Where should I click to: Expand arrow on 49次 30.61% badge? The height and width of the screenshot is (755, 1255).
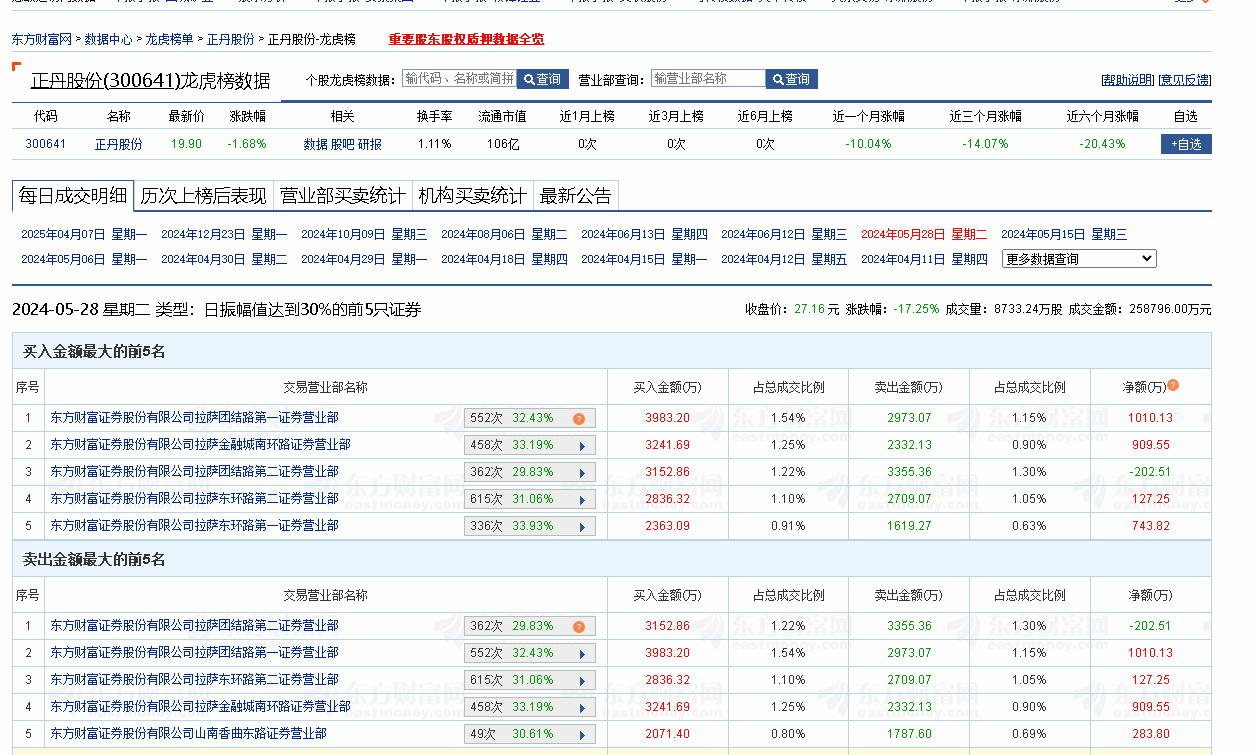point(582,734)
